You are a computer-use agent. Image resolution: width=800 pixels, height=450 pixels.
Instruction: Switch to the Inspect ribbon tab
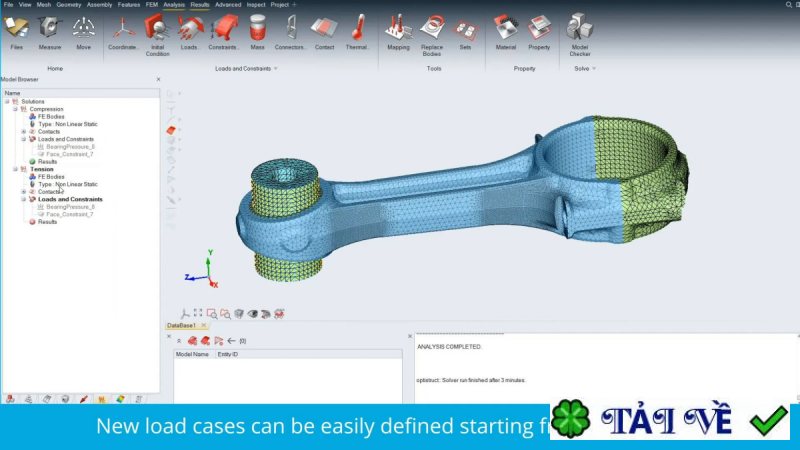tap(256, 5)
